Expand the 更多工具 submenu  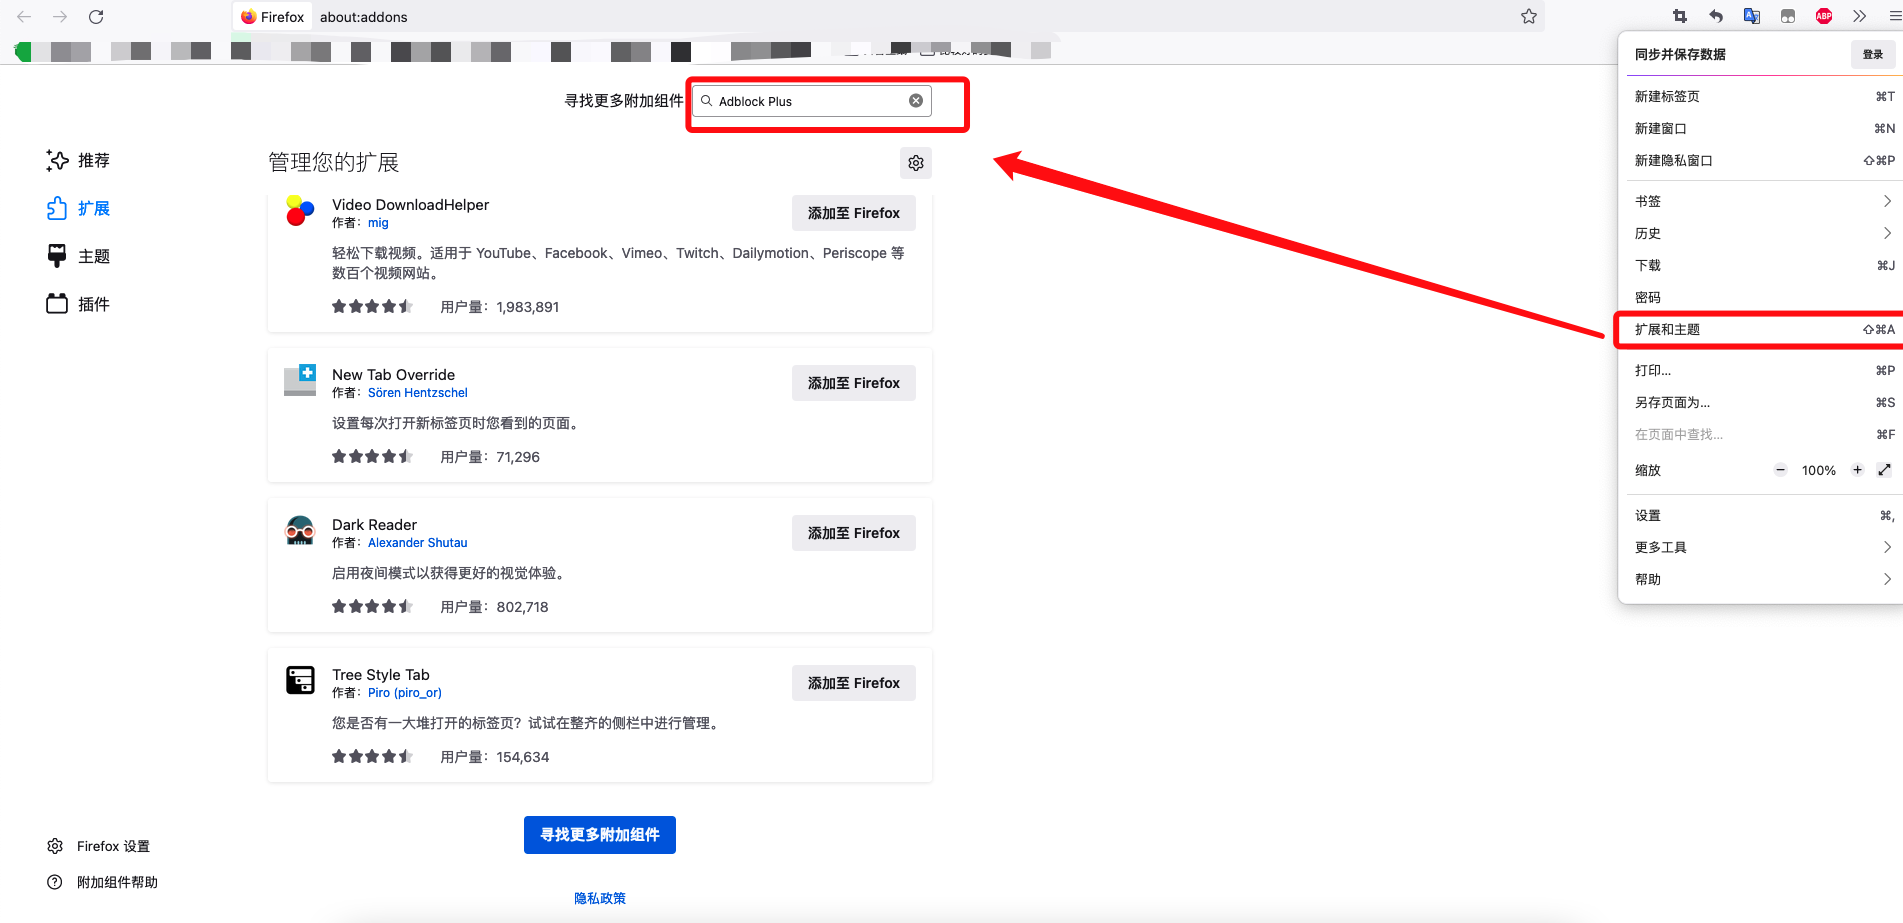(1764, 547)
